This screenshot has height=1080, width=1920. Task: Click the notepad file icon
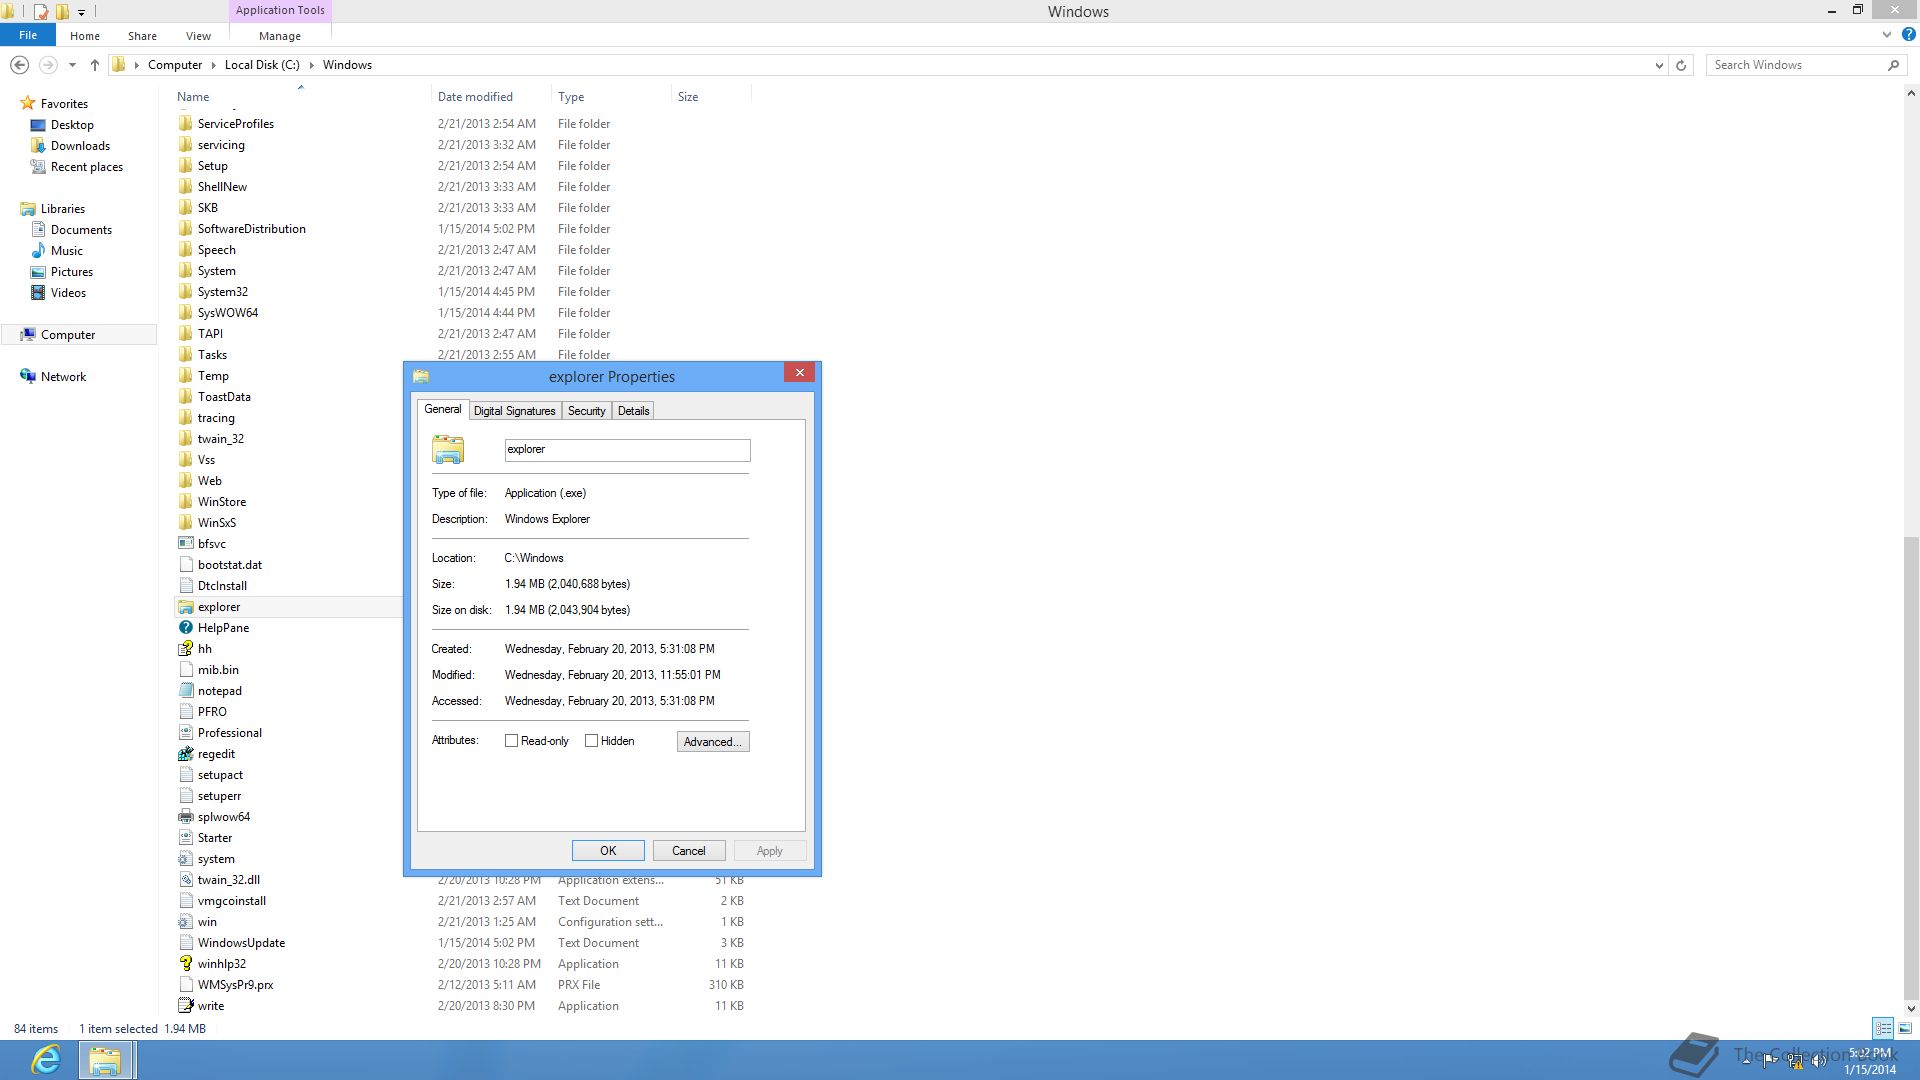185,691
